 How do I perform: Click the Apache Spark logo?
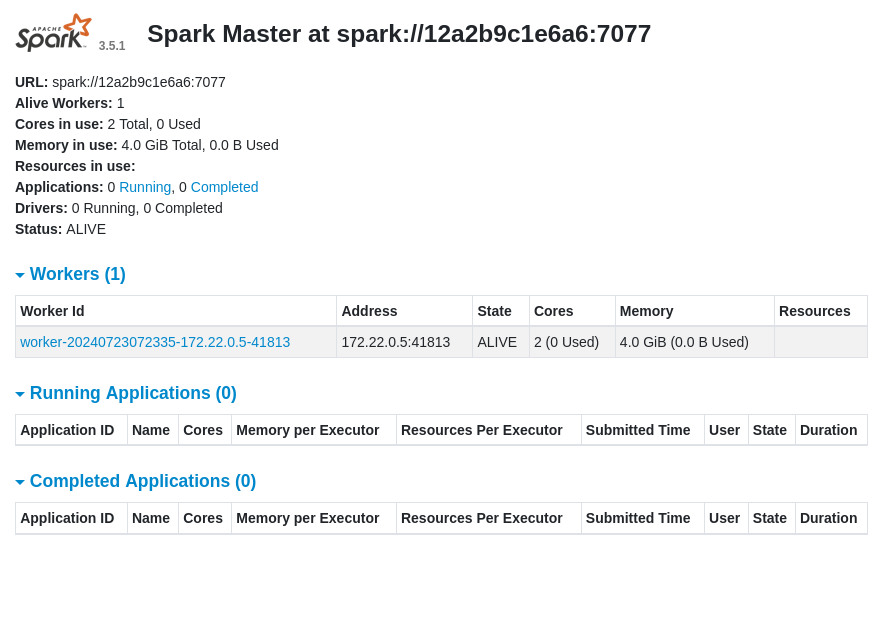54,33
